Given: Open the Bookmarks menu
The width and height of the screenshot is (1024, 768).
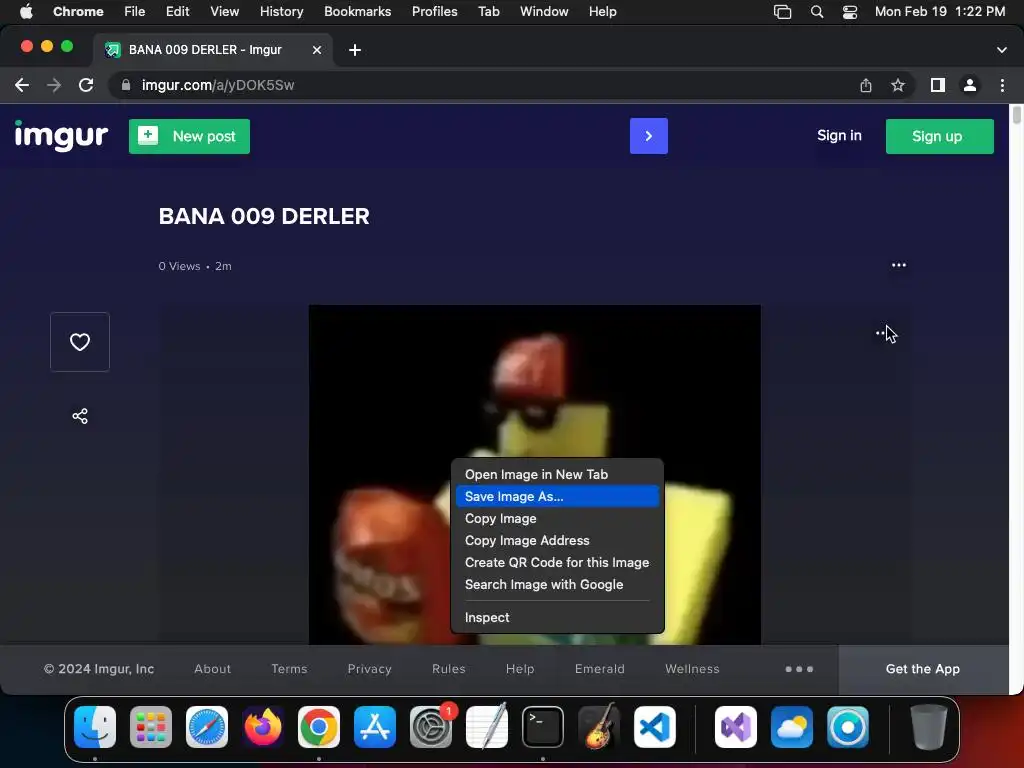Looking at the screenshot, I should coord(357,11).
